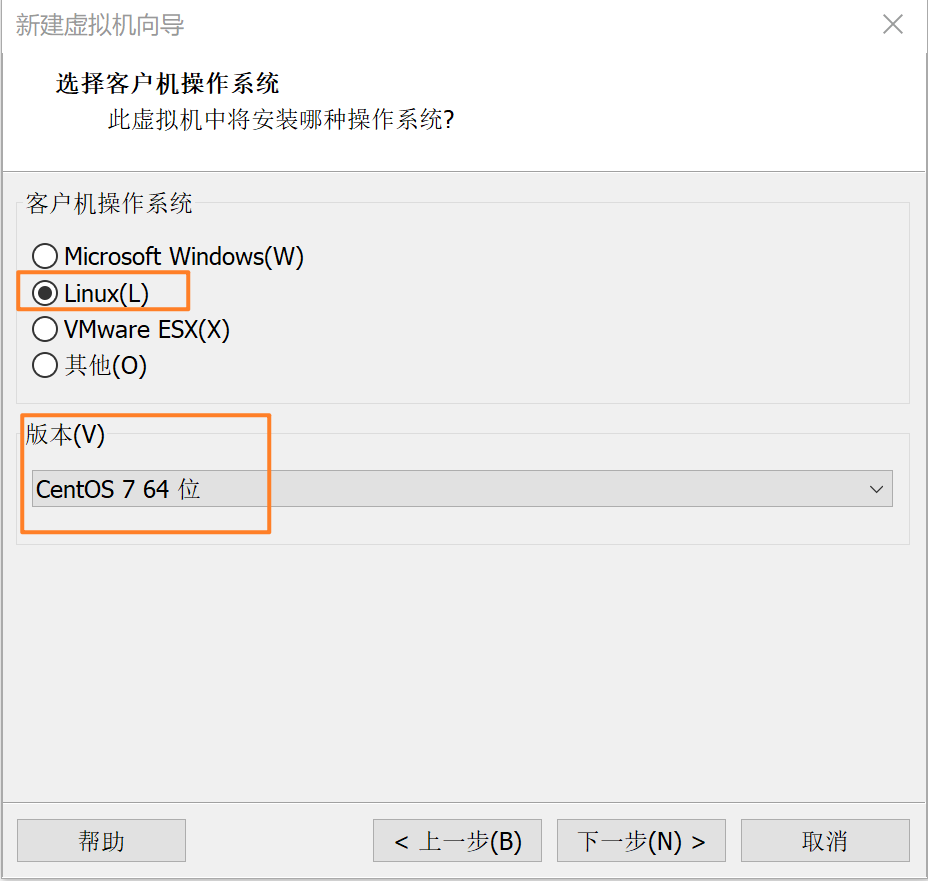Viewport: 928px width, 881px height.
Task: Pick the 其他(O) radio button
Action: (45, 365)
